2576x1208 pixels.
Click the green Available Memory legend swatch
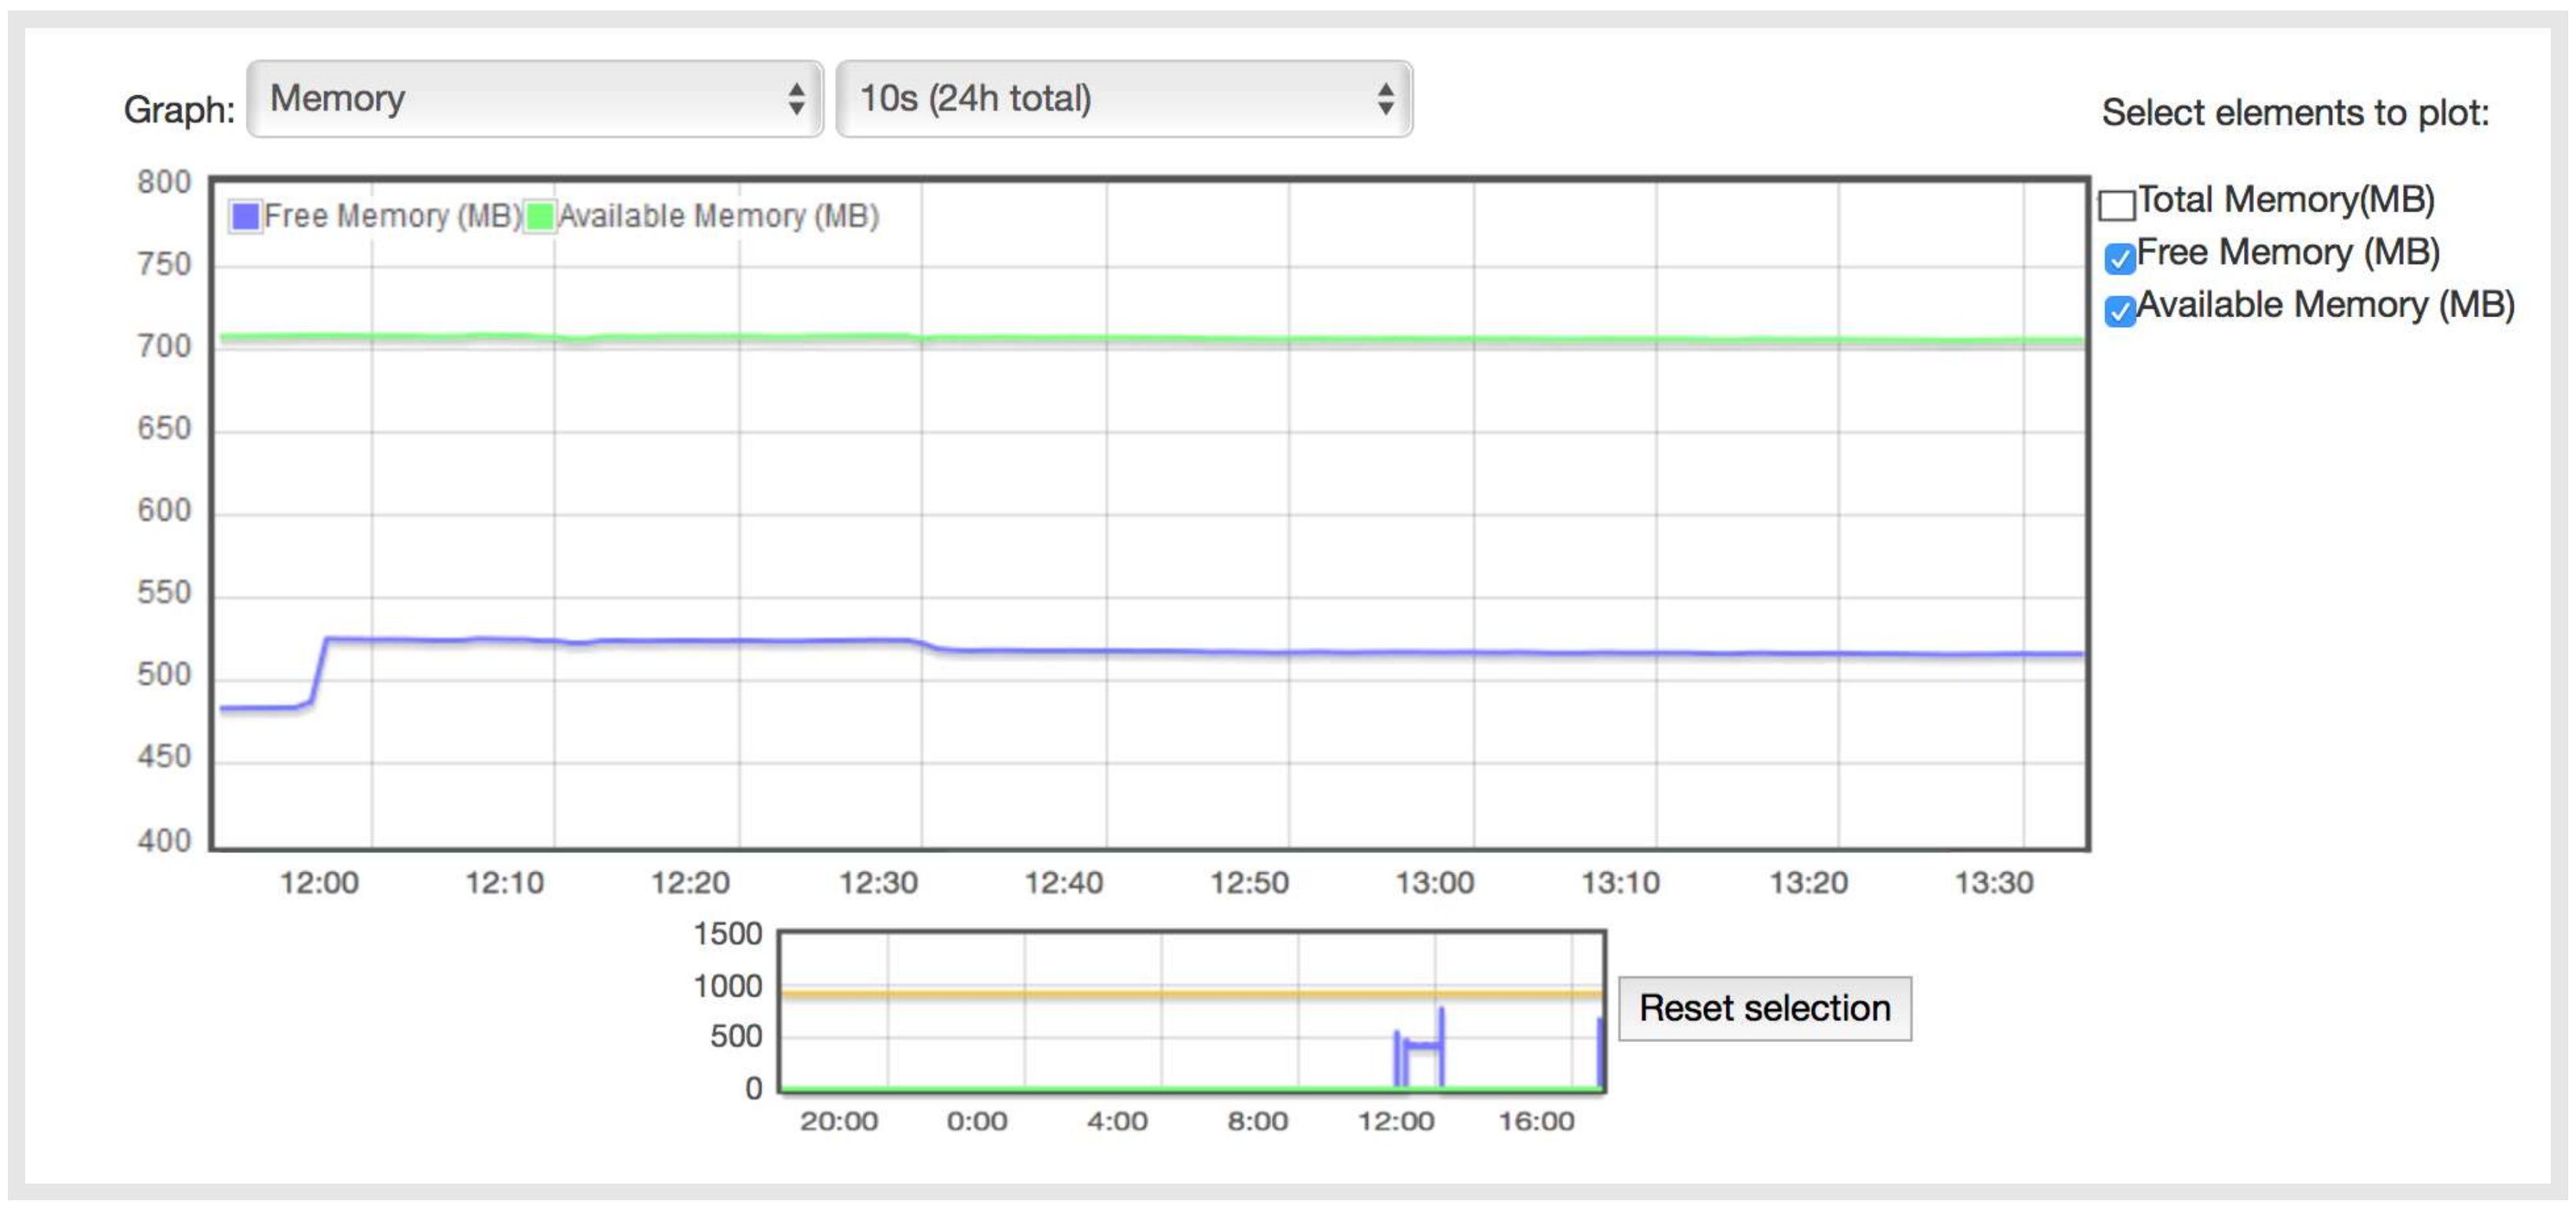(x=540, y=216)
